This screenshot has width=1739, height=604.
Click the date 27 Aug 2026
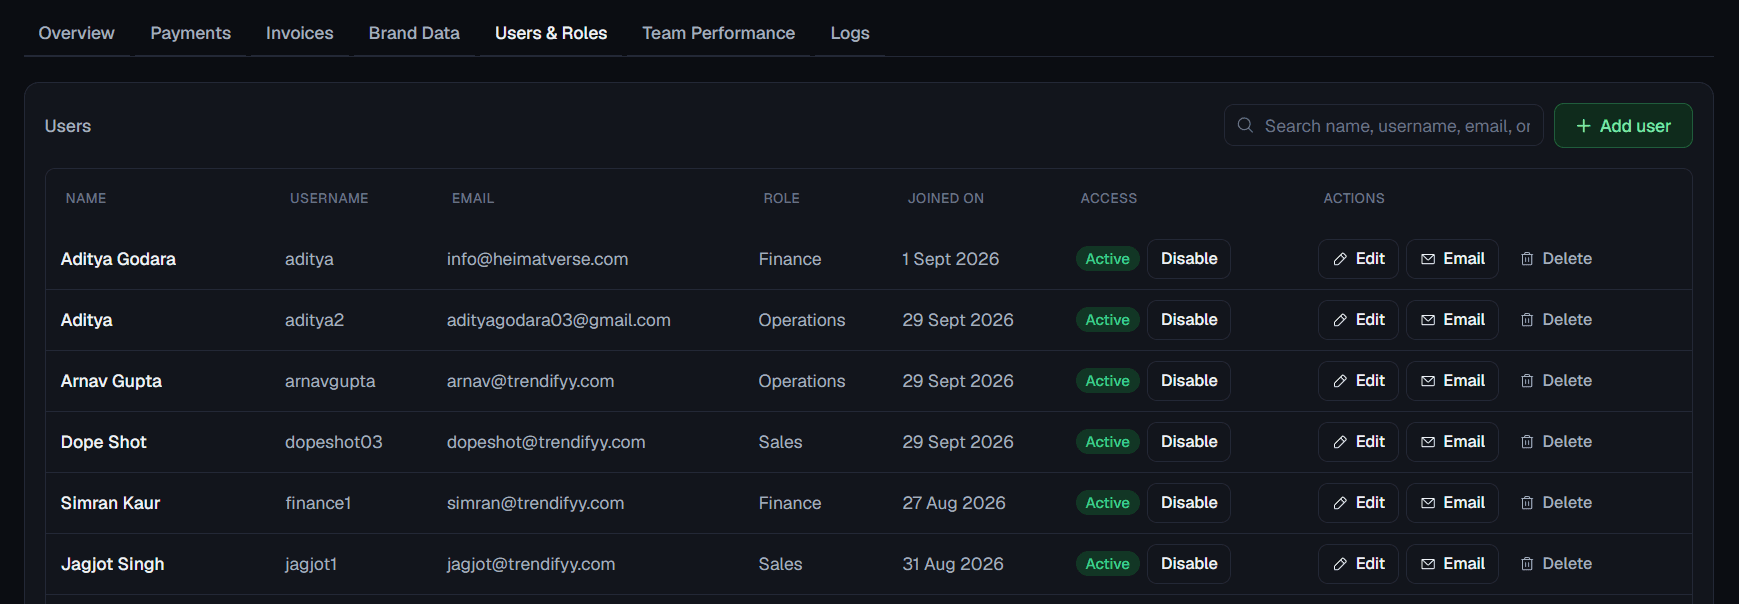pos(953,503)
